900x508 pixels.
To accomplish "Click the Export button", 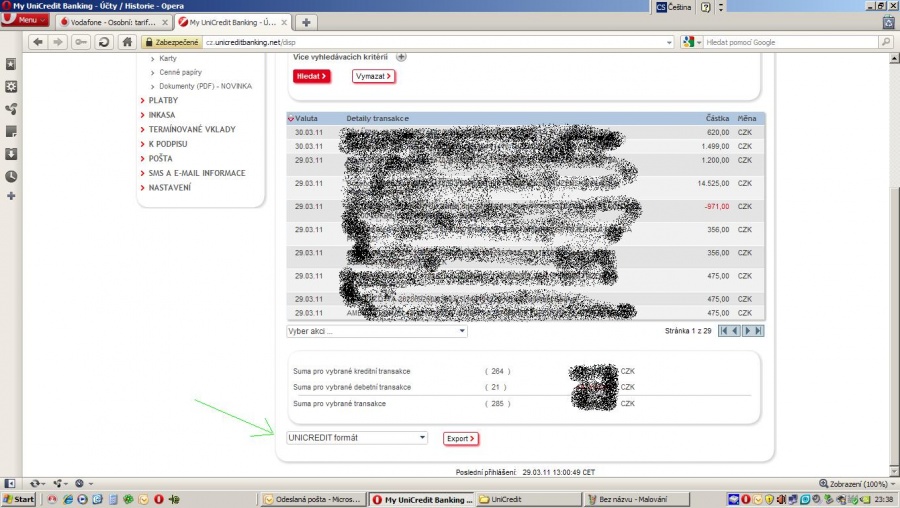I will pyautogui.click(x=461, y=439).
